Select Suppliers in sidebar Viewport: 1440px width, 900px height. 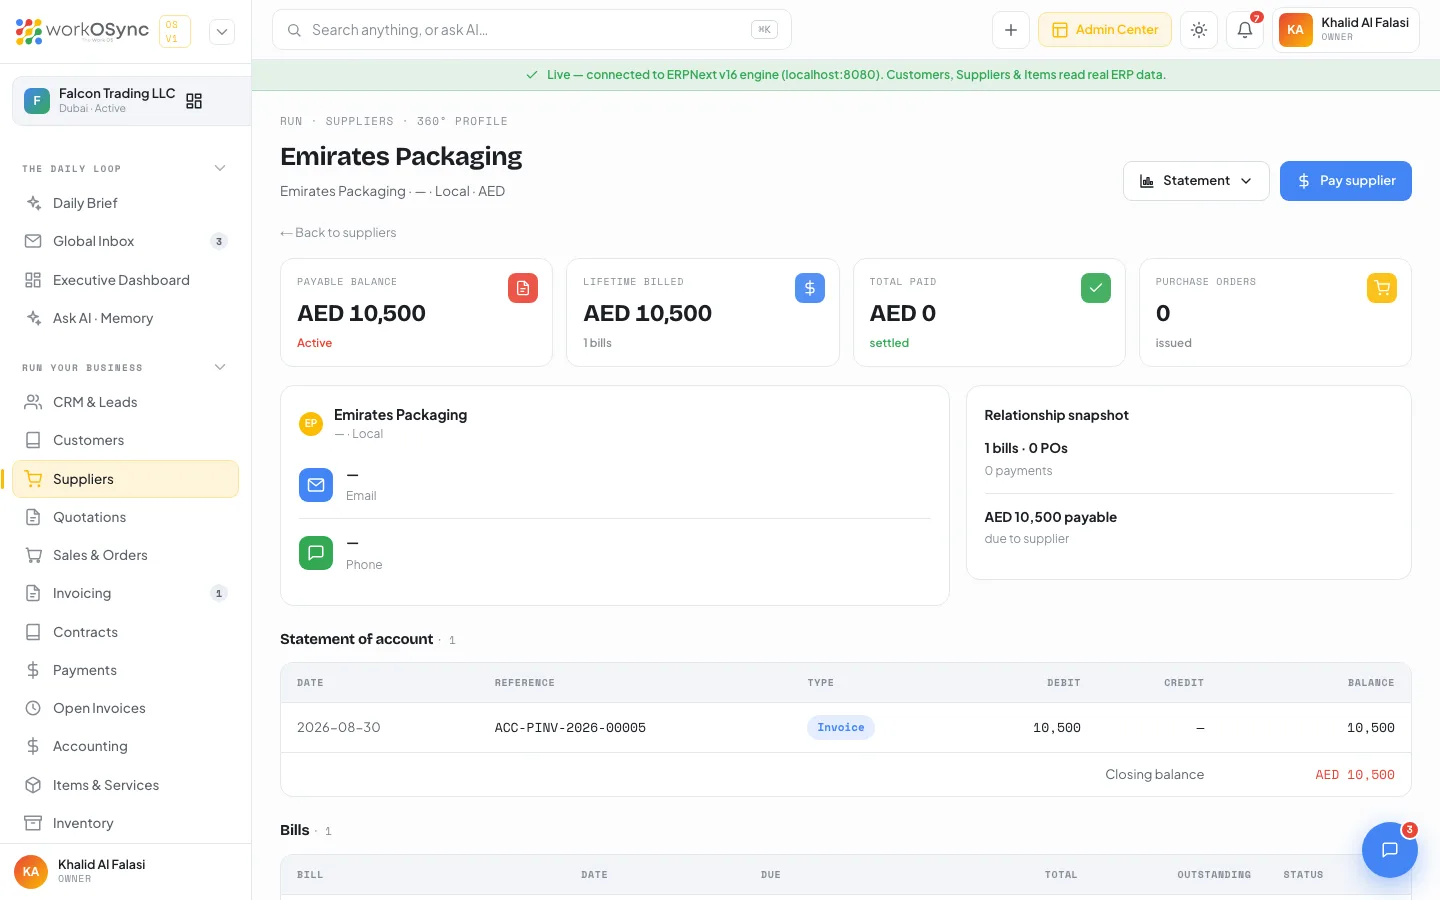click(125, 479)
